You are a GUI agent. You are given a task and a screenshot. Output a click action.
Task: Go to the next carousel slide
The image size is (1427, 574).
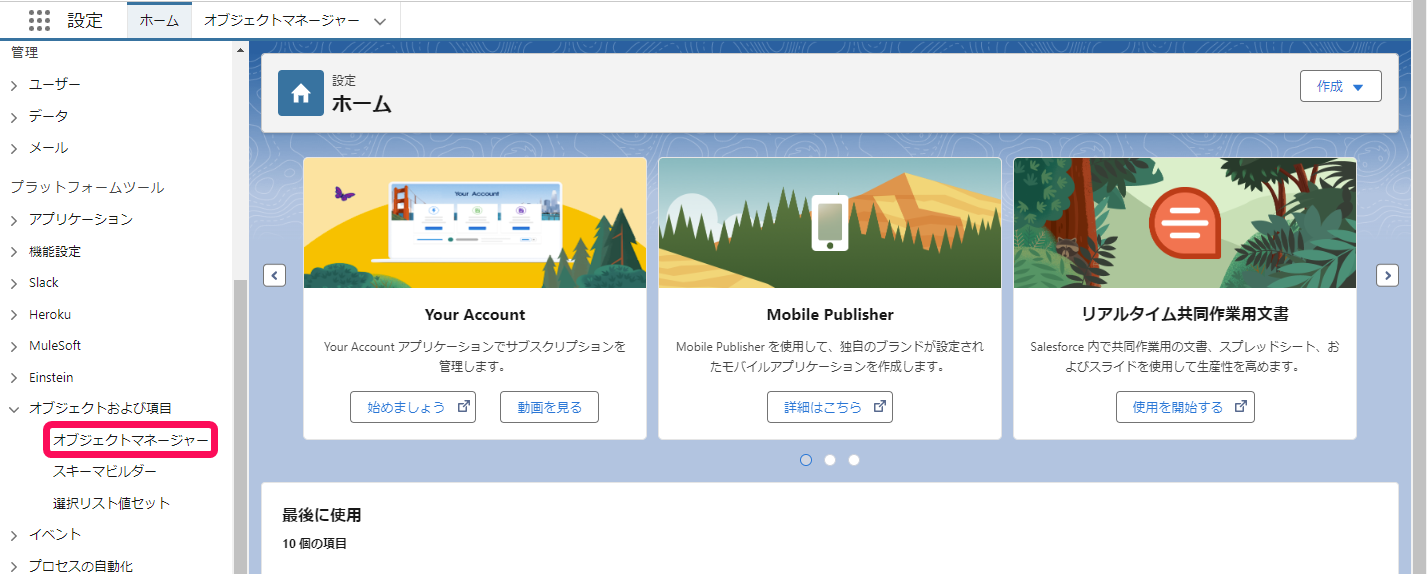tap(1387, 275)
